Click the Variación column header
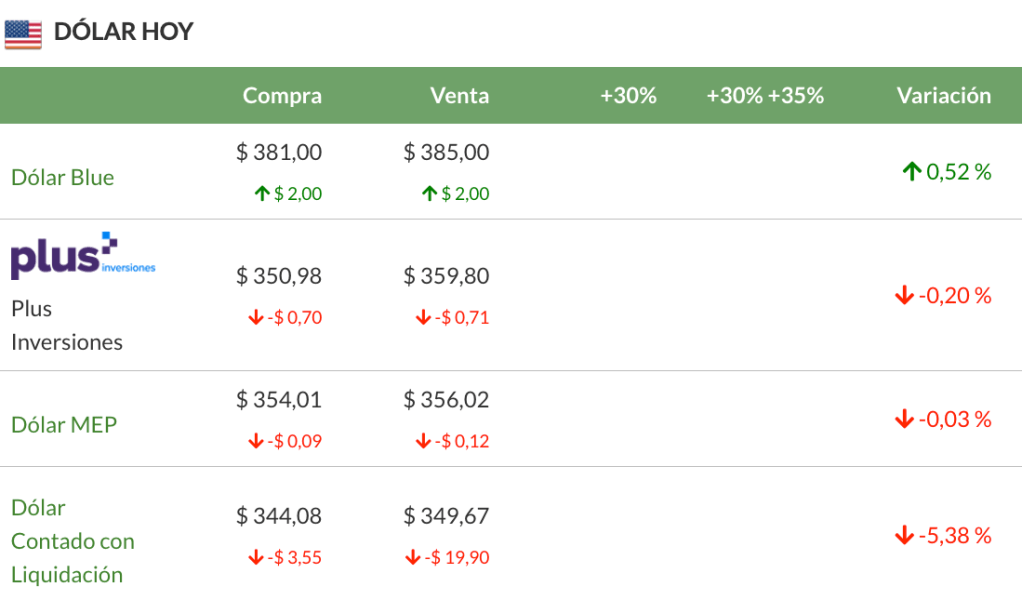The width and height of the screenshot is (1022, 600). point(943,96)
